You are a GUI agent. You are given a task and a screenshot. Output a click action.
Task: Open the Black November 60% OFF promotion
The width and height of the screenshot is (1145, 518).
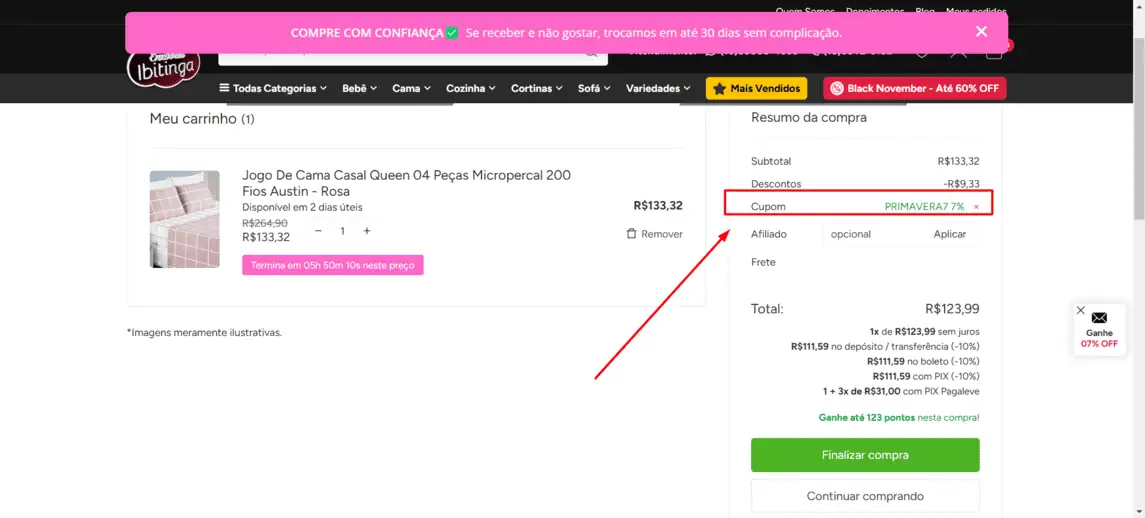pos(914,88)
